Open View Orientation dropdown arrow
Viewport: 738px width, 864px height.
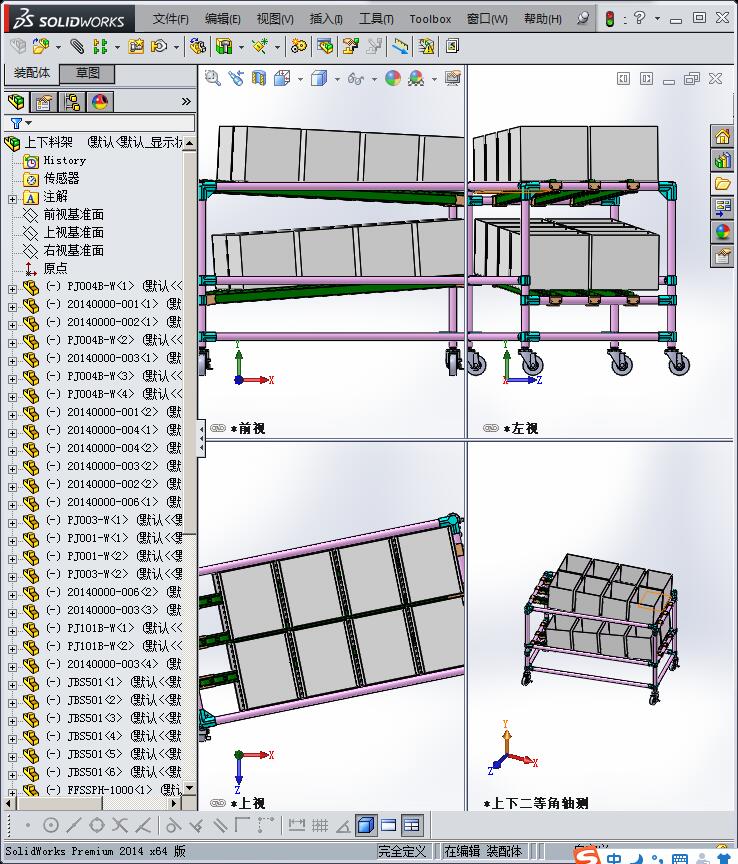300,79
